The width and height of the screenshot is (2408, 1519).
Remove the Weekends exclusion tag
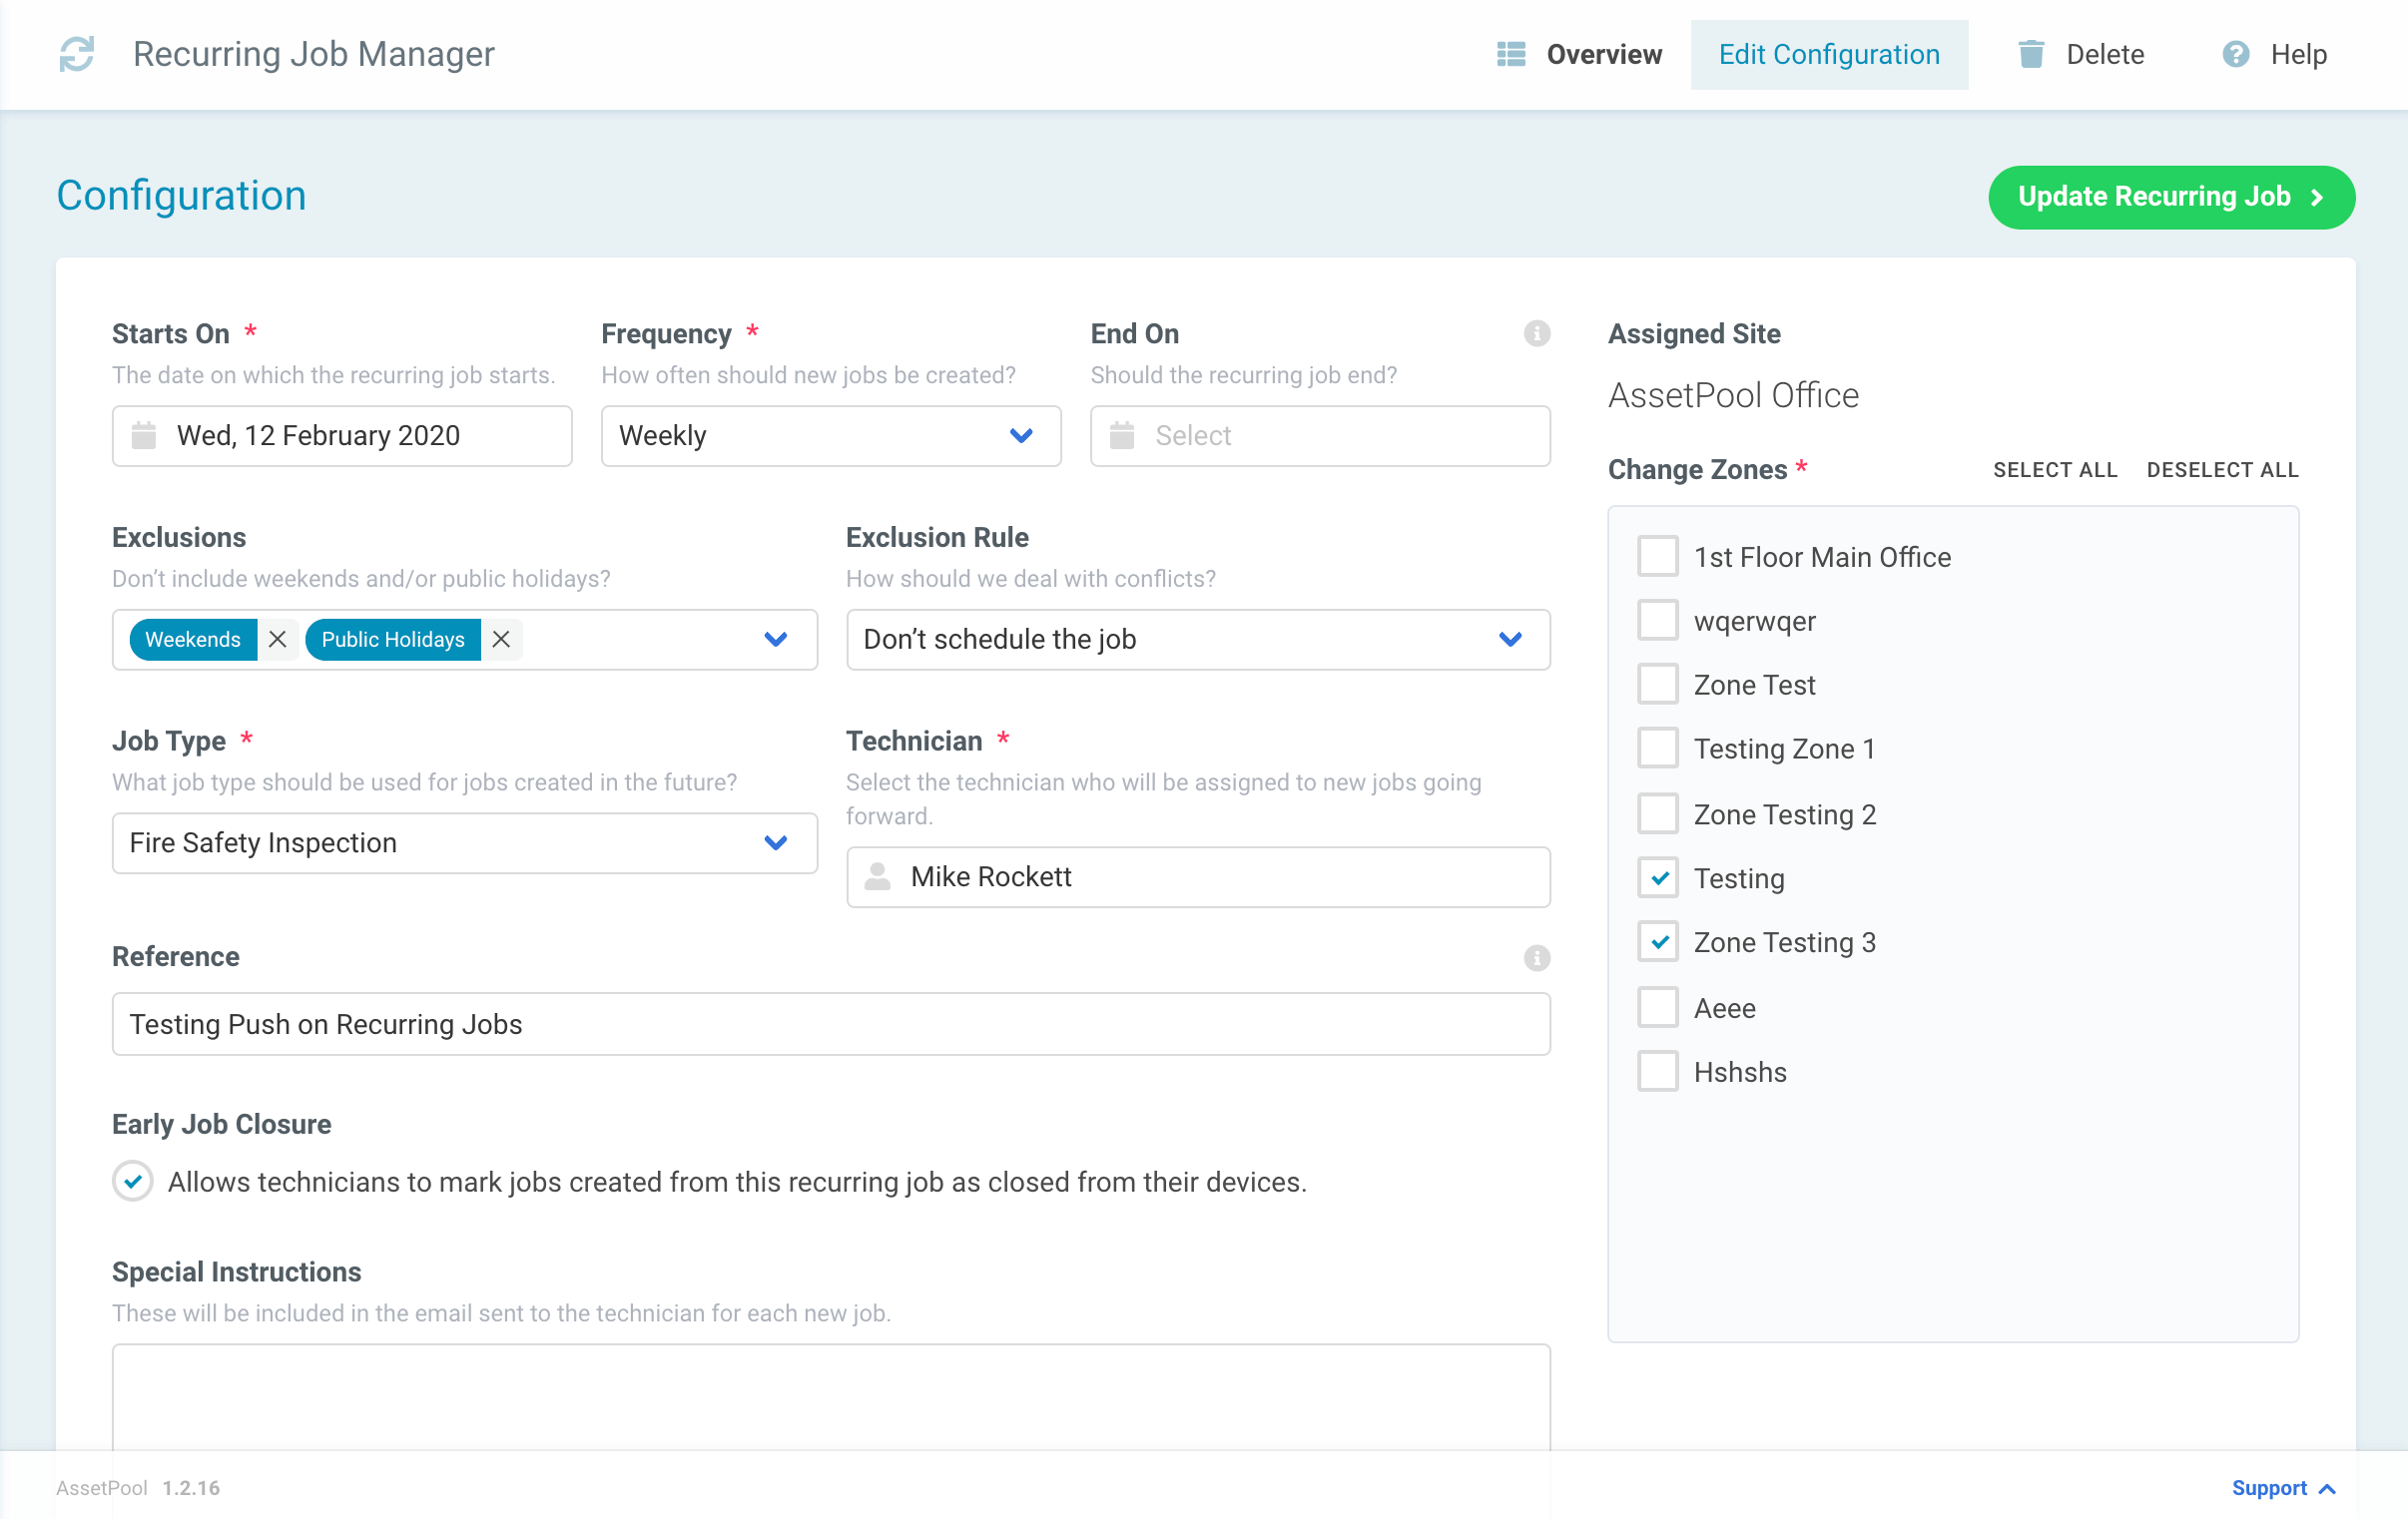click(277, 639)
